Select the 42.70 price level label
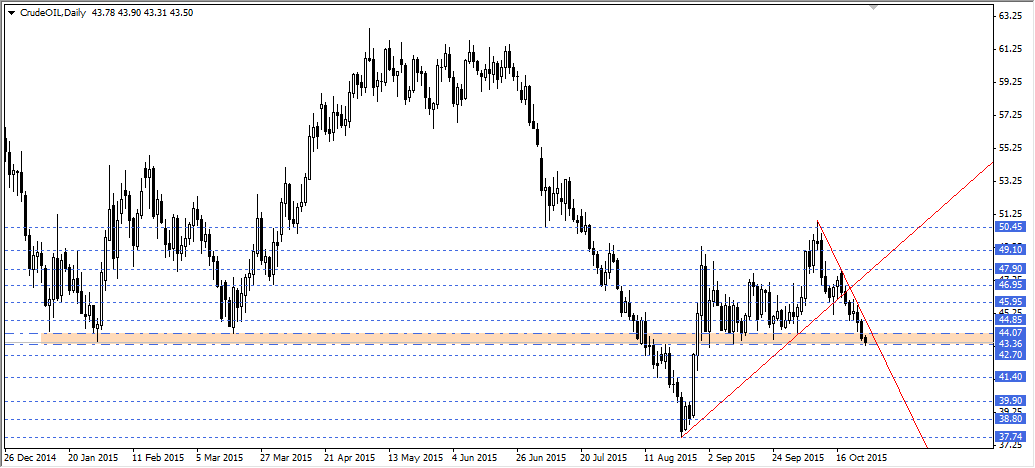 [1010, 355]
